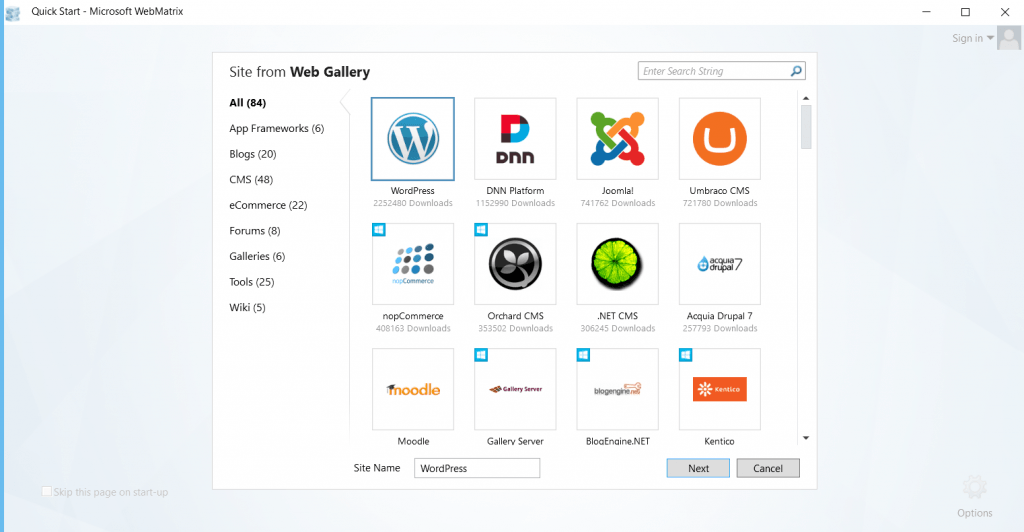Select the Acquia Drupal 7 tile

click(720, 264)
